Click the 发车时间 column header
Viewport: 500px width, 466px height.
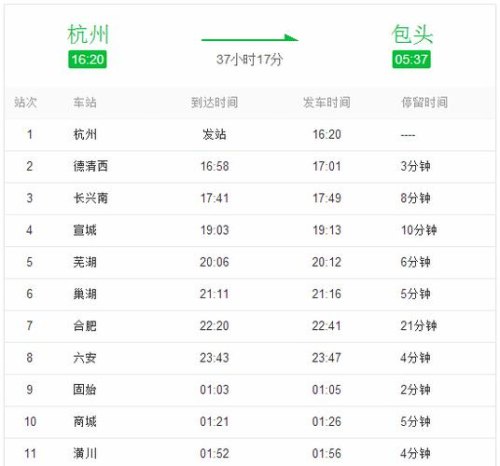[327, 102]
